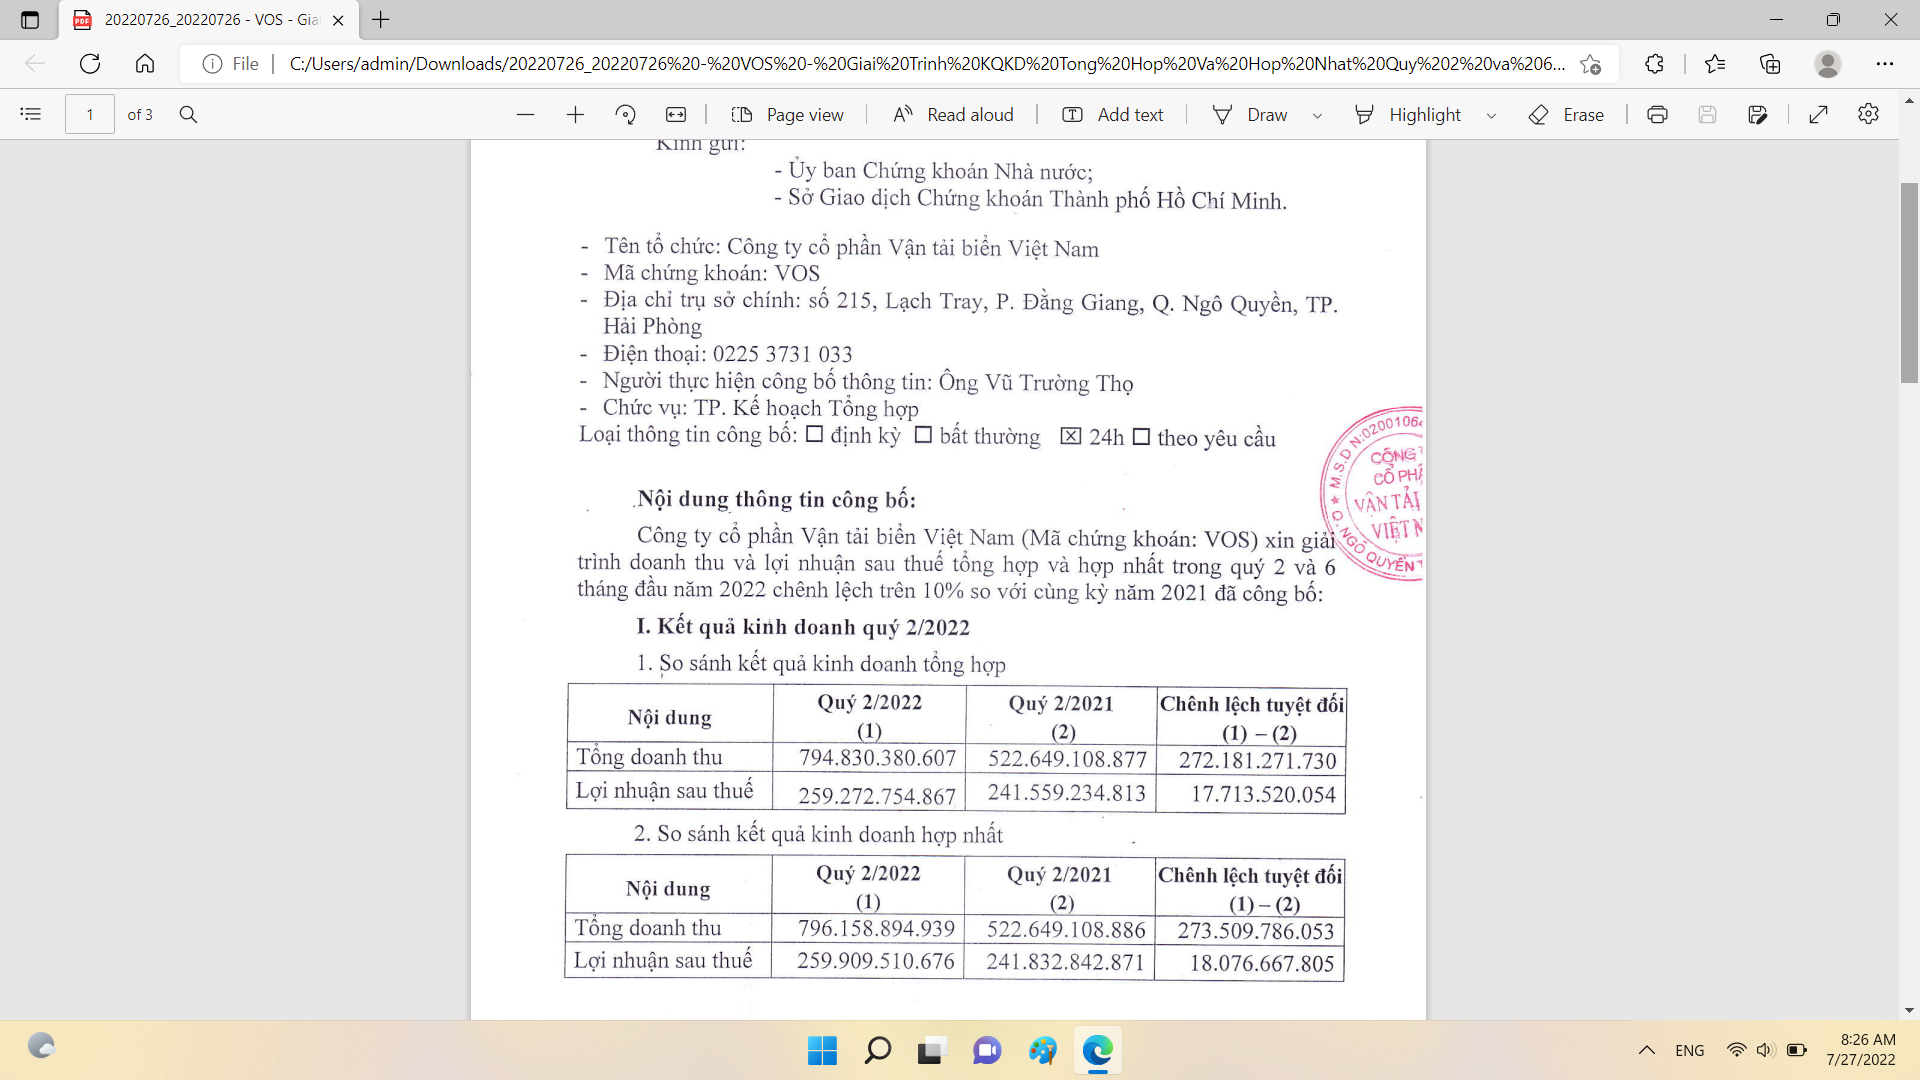Open a new browser tab
This screenshot has width=1920, height=1080.
pos(381,19)
